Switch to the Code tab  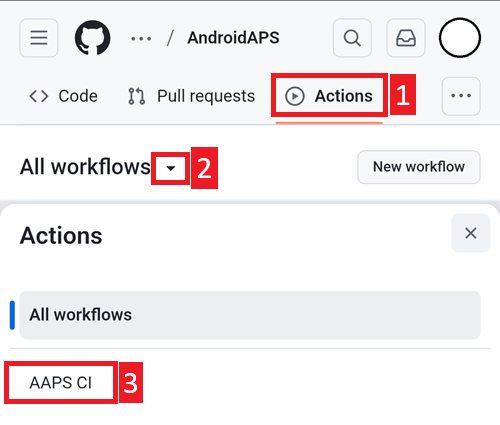[63, 96]
